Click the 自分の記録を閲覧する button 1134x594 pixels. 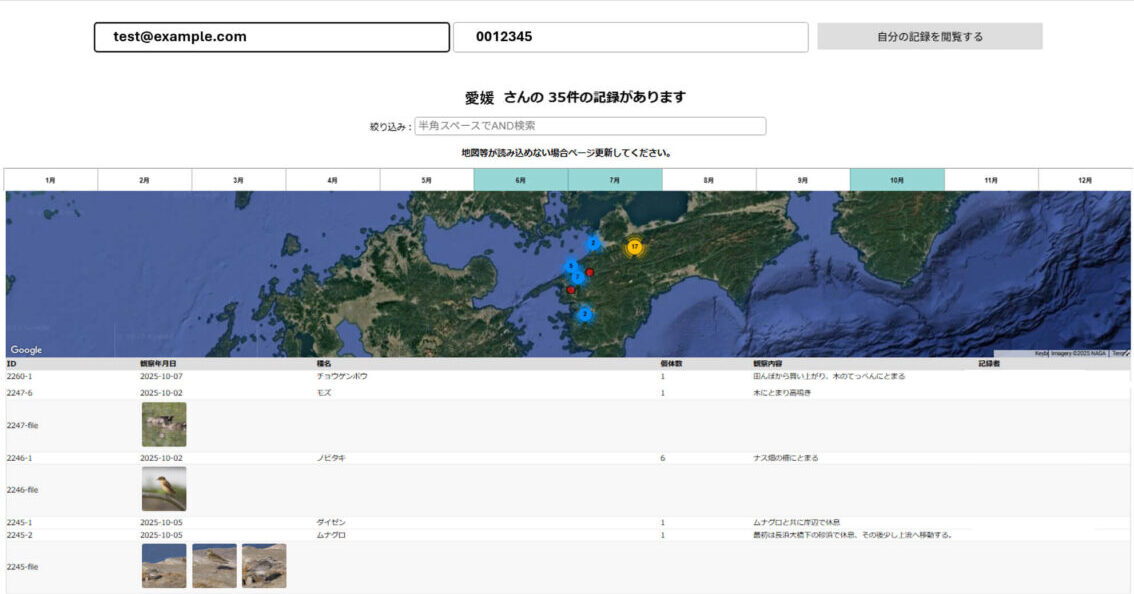(x=929, y=37)
